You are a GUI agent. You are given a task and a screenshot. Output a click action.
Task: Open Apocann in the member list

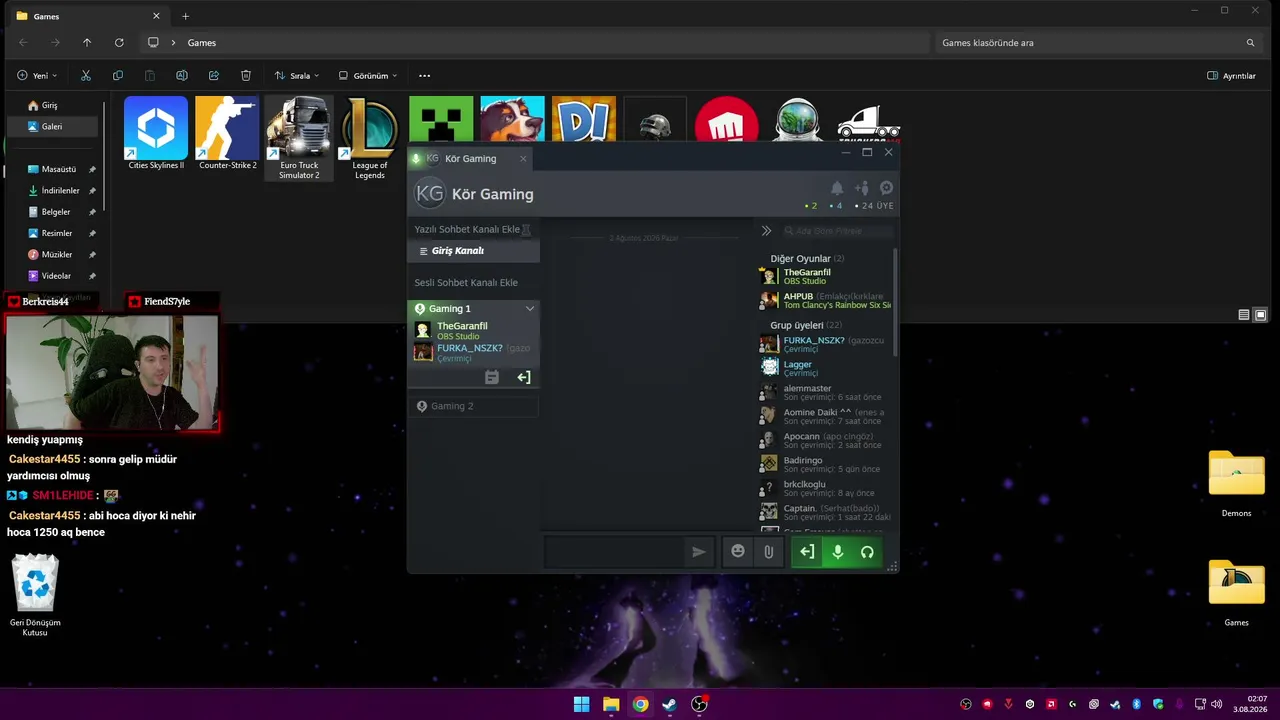[825, 440]
